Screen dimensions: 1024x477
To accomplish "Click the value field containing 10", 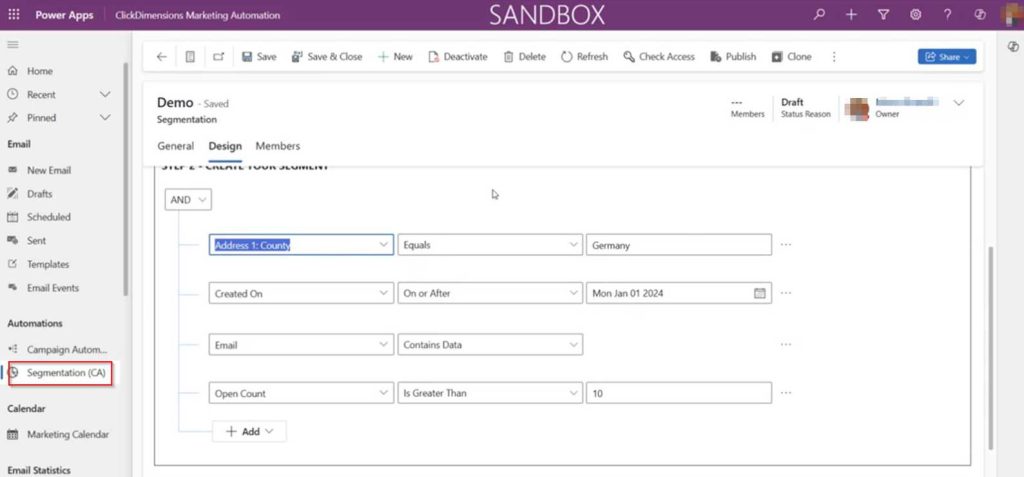I will pyautogui.click(x=679, y=393).
